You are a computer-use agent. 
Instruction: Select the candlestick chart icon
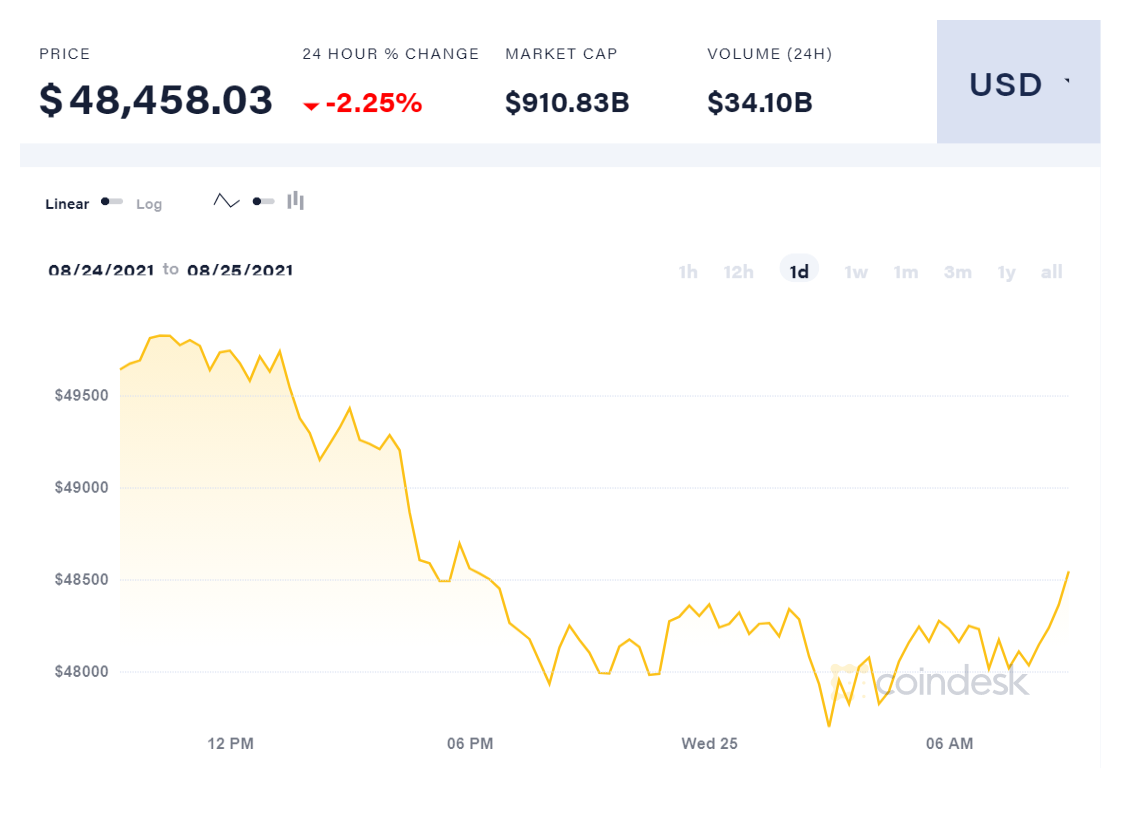[x=295, y=201]
